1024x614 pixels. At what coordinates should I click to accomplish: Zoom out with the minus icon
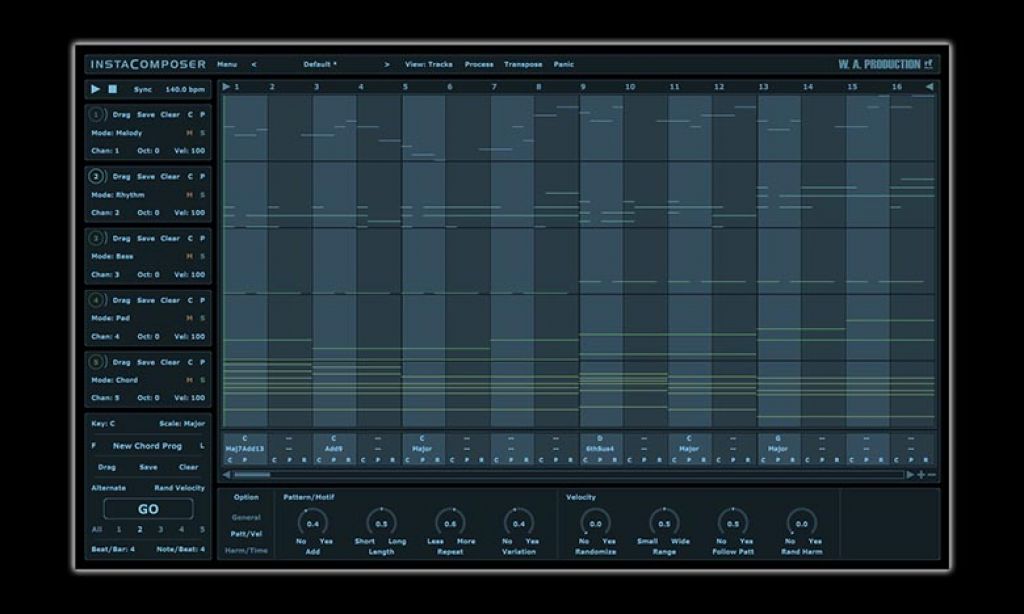tap(932, 475)
